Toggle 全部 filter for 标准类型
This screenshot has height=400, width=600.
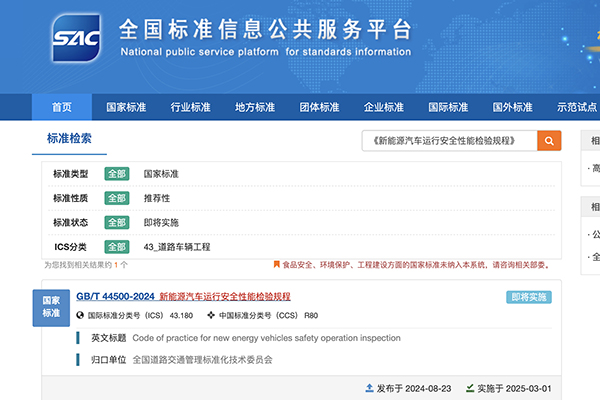coord(117,174)
